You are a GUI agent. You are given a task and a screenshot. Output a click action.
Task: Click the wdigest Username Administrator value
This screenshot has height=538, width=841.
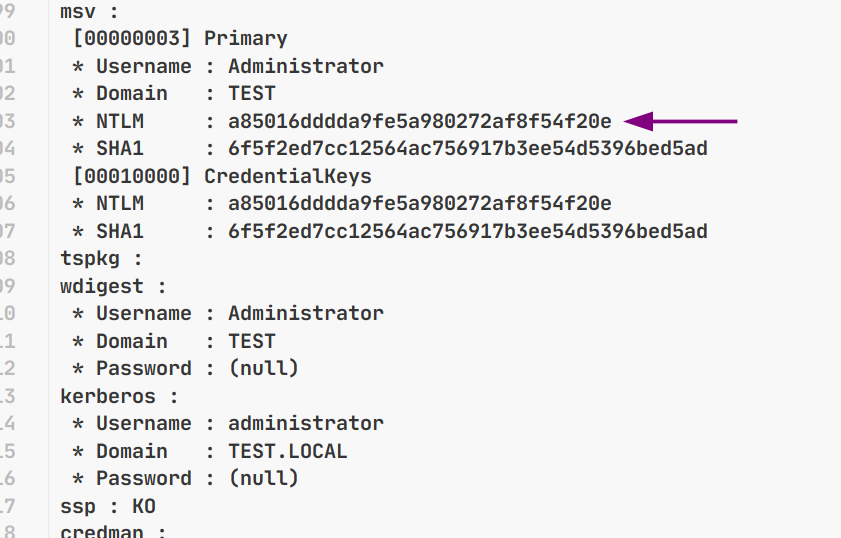[306, 314]
